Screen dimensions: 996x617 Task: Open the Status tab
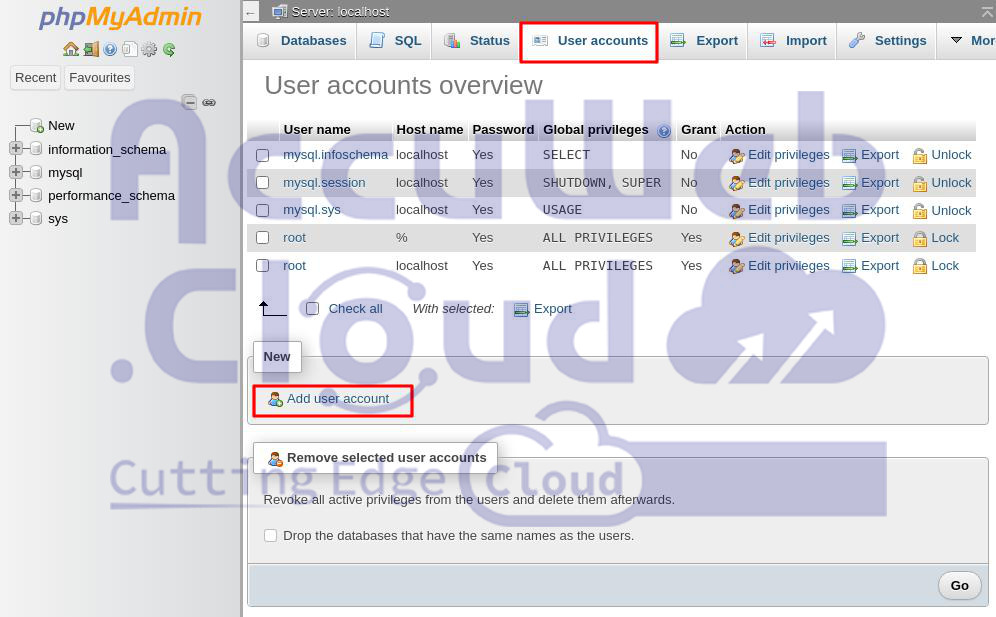[x=476, y=41]
